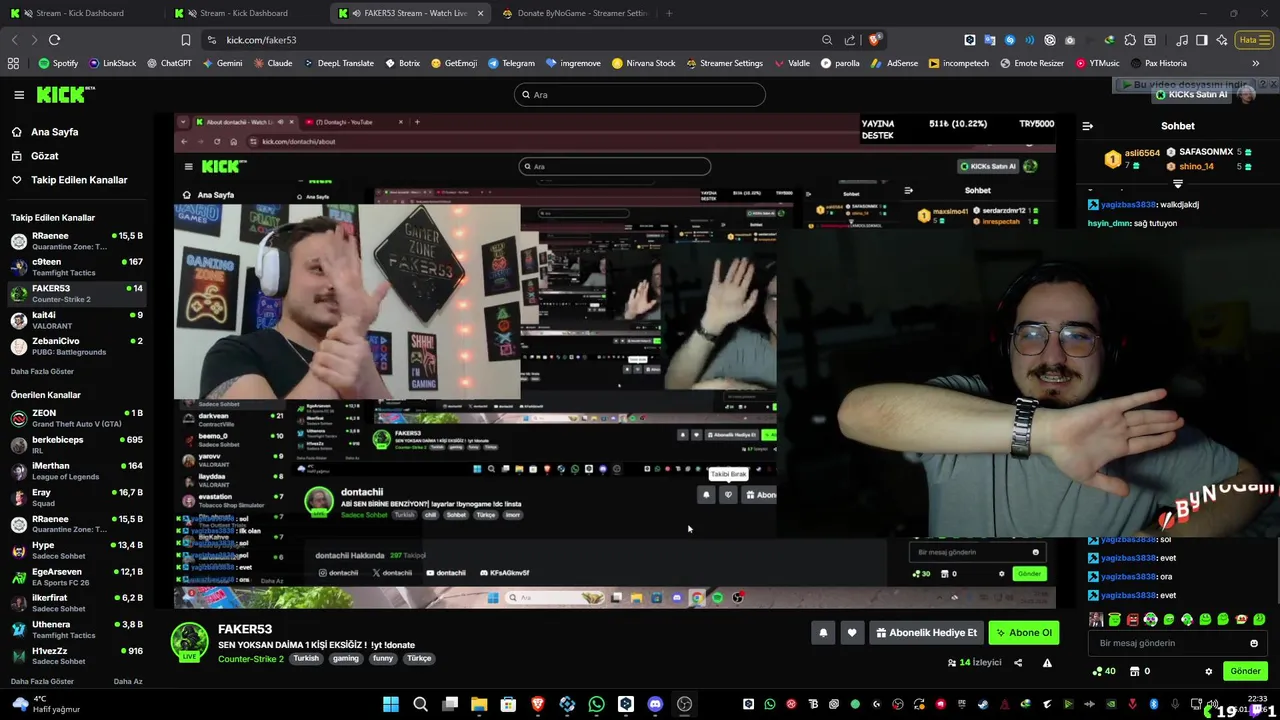This screenshot has height=720, width=1280.
Task: Open Discord from the taskbar
Action: [655, 704]
